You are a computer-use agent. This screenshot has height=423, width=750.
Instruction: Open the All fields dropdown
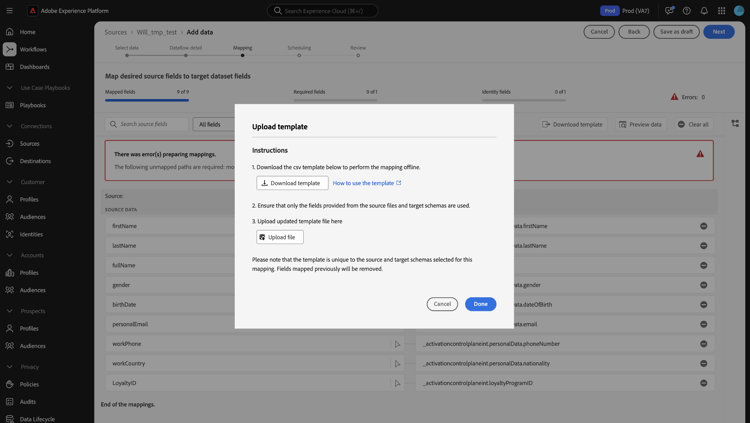click(212, 124)
